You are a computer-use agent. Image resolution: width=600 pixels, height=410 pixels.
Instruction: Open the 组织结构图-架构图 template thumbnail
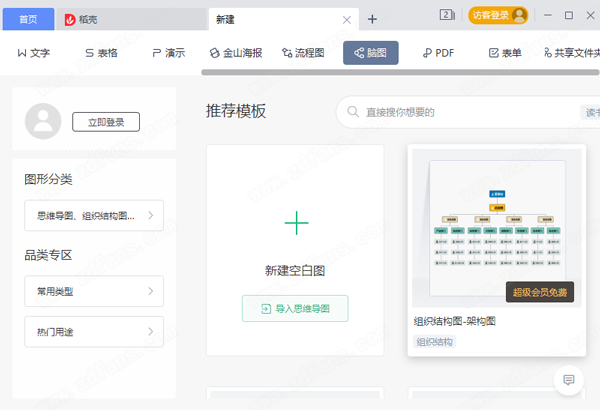click(x=495, y=229)
